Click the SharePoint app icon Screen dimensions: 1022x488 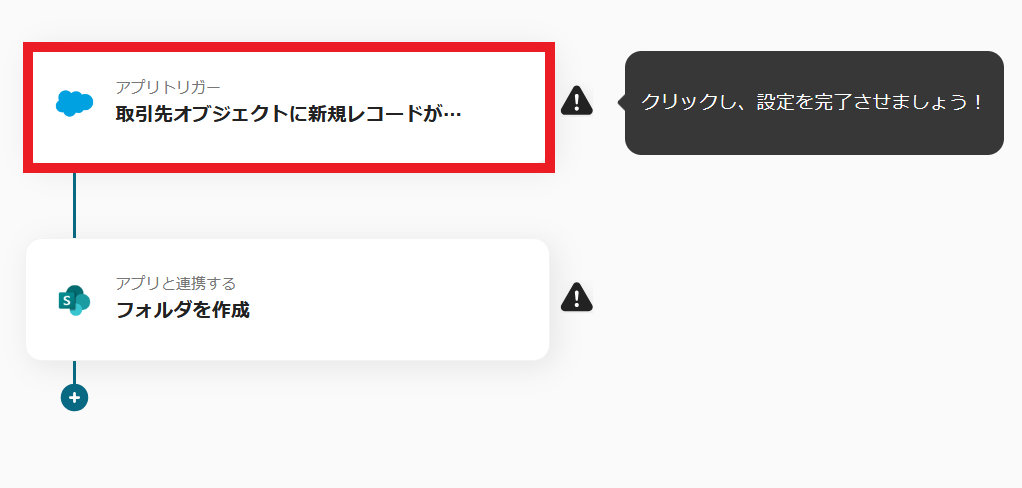click(x=74, y=300)
